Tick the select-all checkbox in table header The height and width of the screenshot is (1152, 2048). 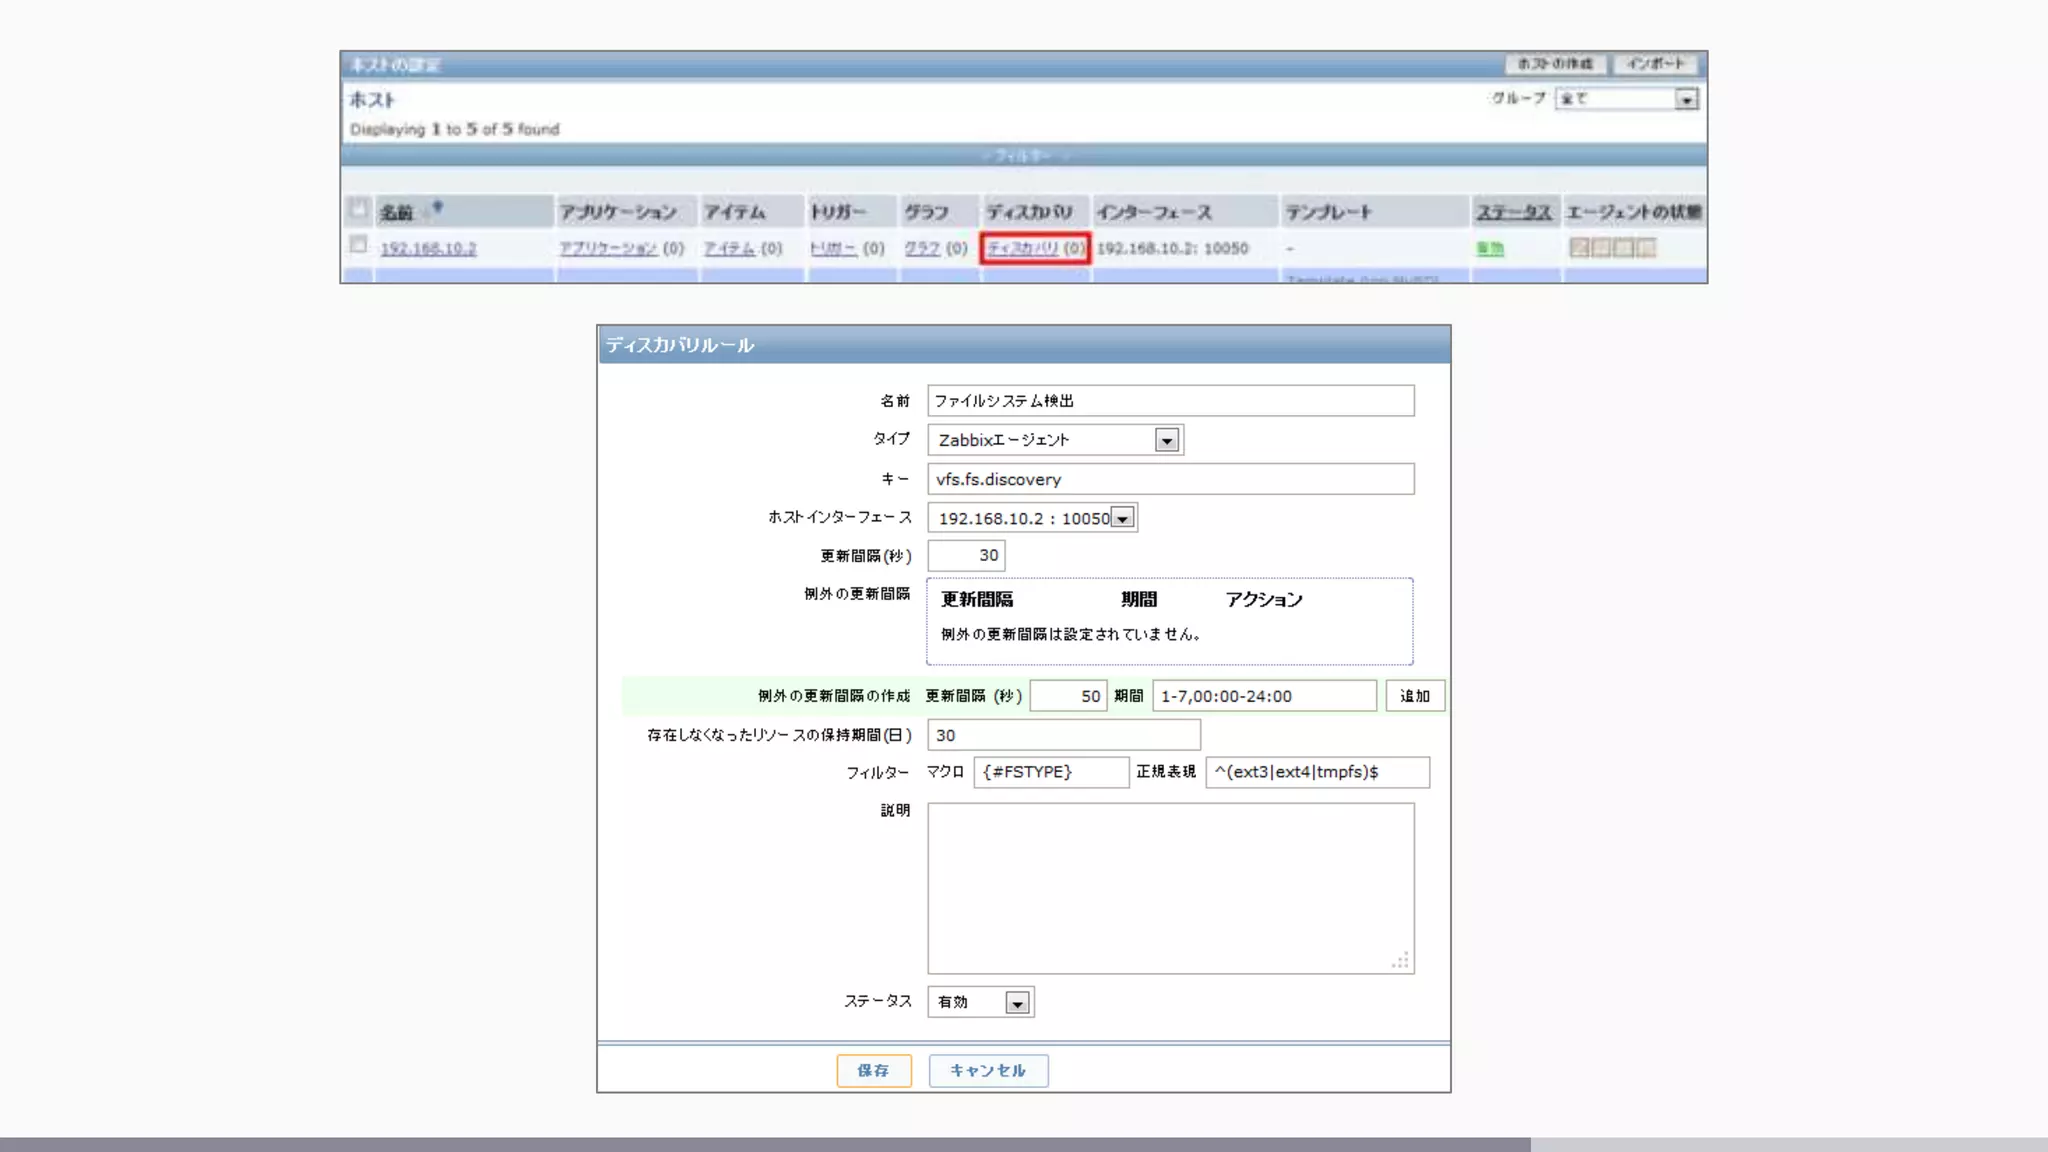click(358, 208)
